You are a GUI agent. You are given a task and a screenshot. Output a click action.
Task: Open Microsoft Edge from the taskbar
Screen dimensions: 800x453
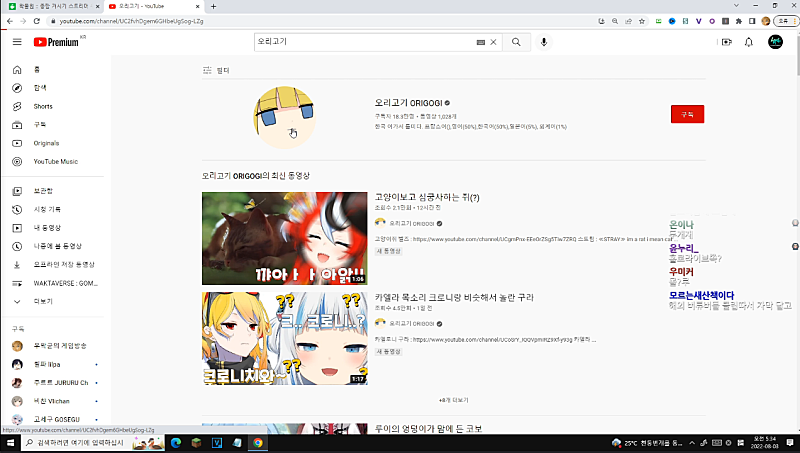click(176, 443)
